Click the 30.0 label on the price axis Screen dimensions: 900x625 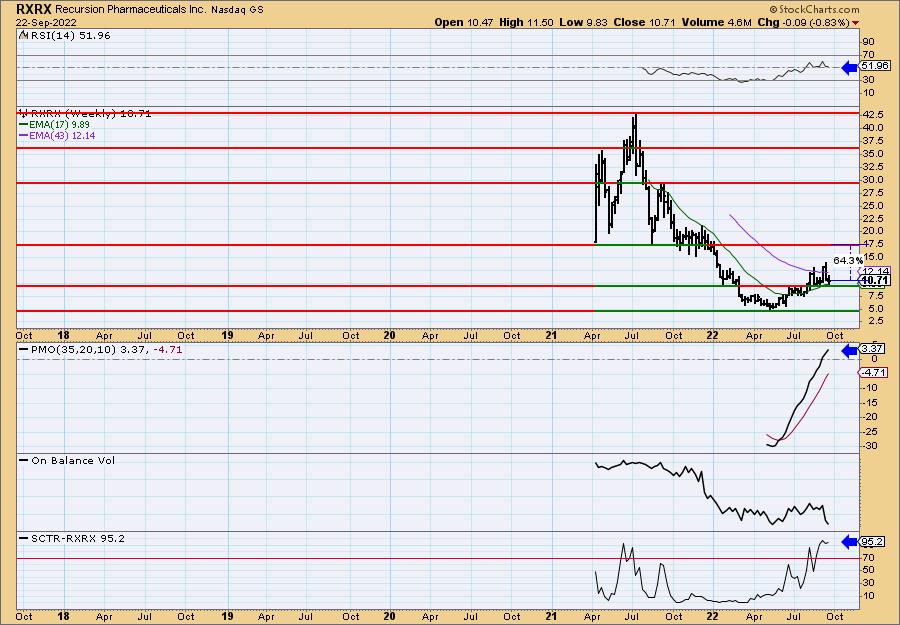[872, 180]
